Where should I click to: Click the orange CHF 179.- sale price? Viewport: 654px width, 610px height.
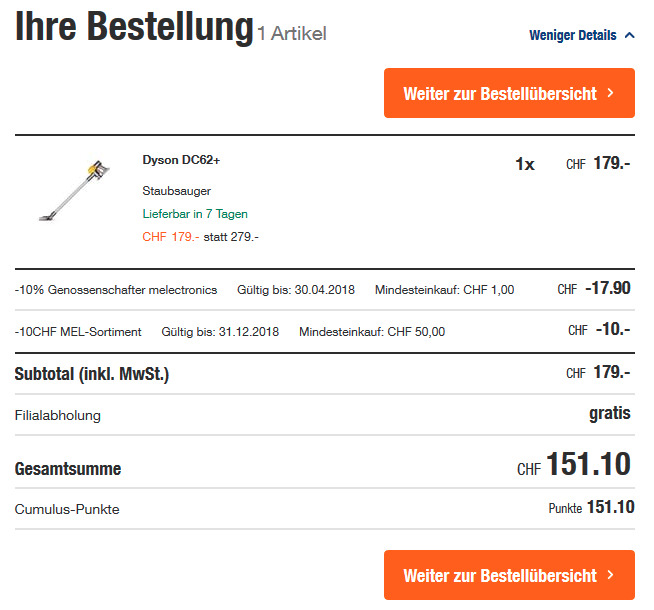(x=170, y=236)
